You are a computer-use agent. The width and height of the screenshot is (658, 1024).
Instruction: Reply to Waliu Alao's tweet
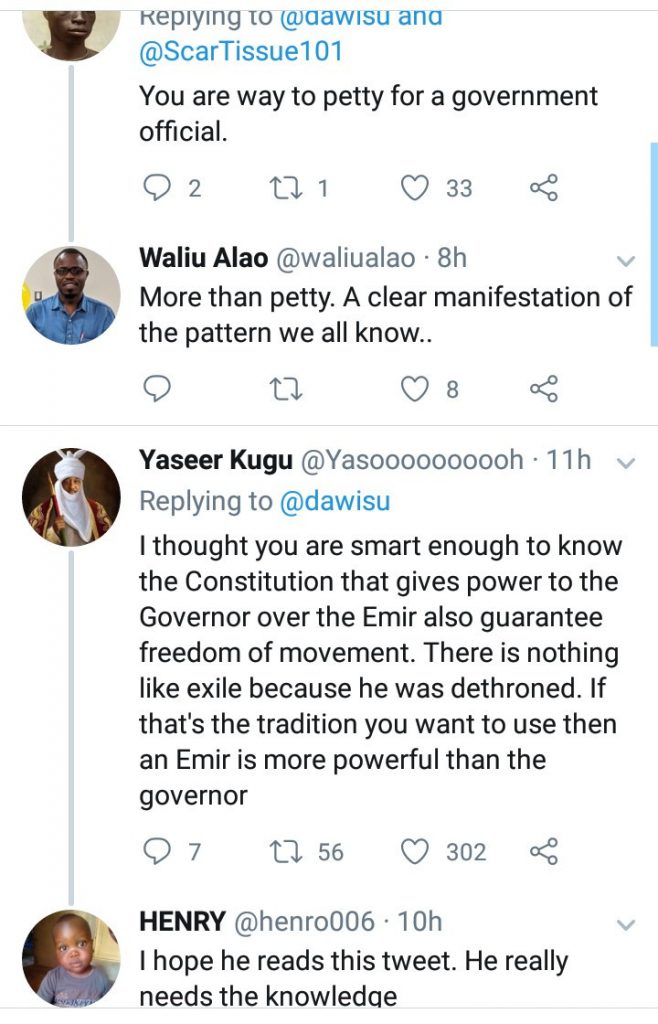tap(155, 388)
